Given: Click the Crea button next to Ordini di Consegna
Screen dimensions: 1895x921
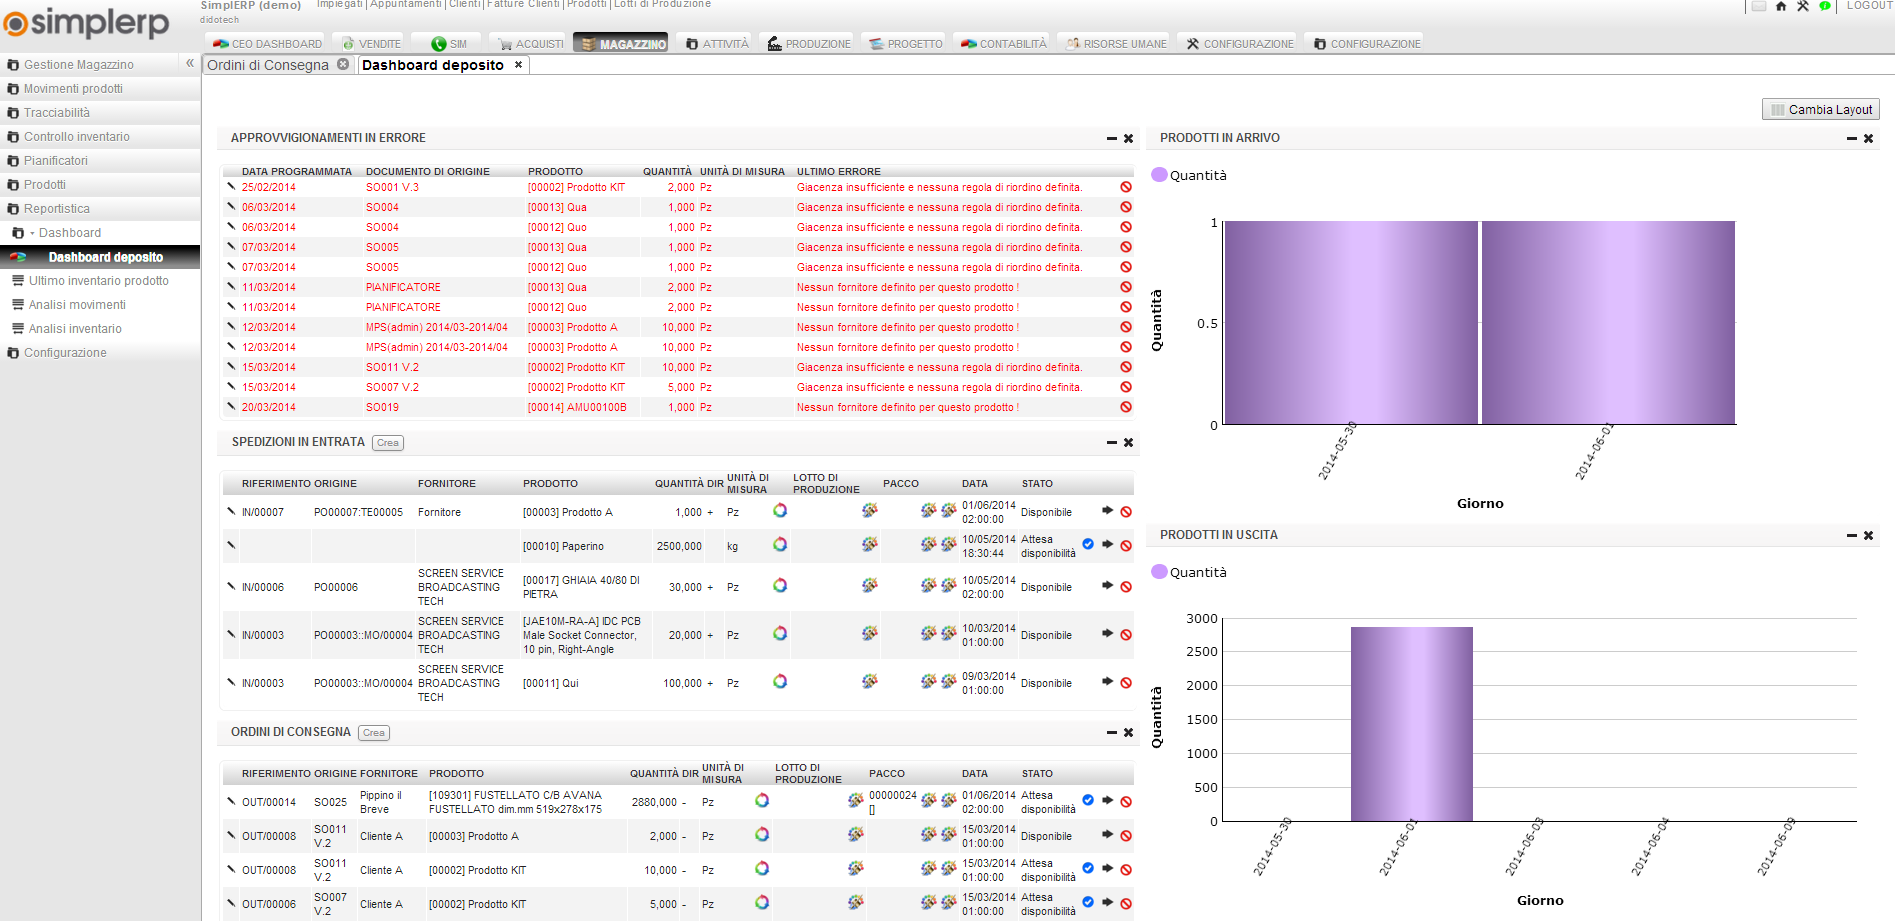Looking at the screenshot, I should pyautogui.click(x=374, y=733).
